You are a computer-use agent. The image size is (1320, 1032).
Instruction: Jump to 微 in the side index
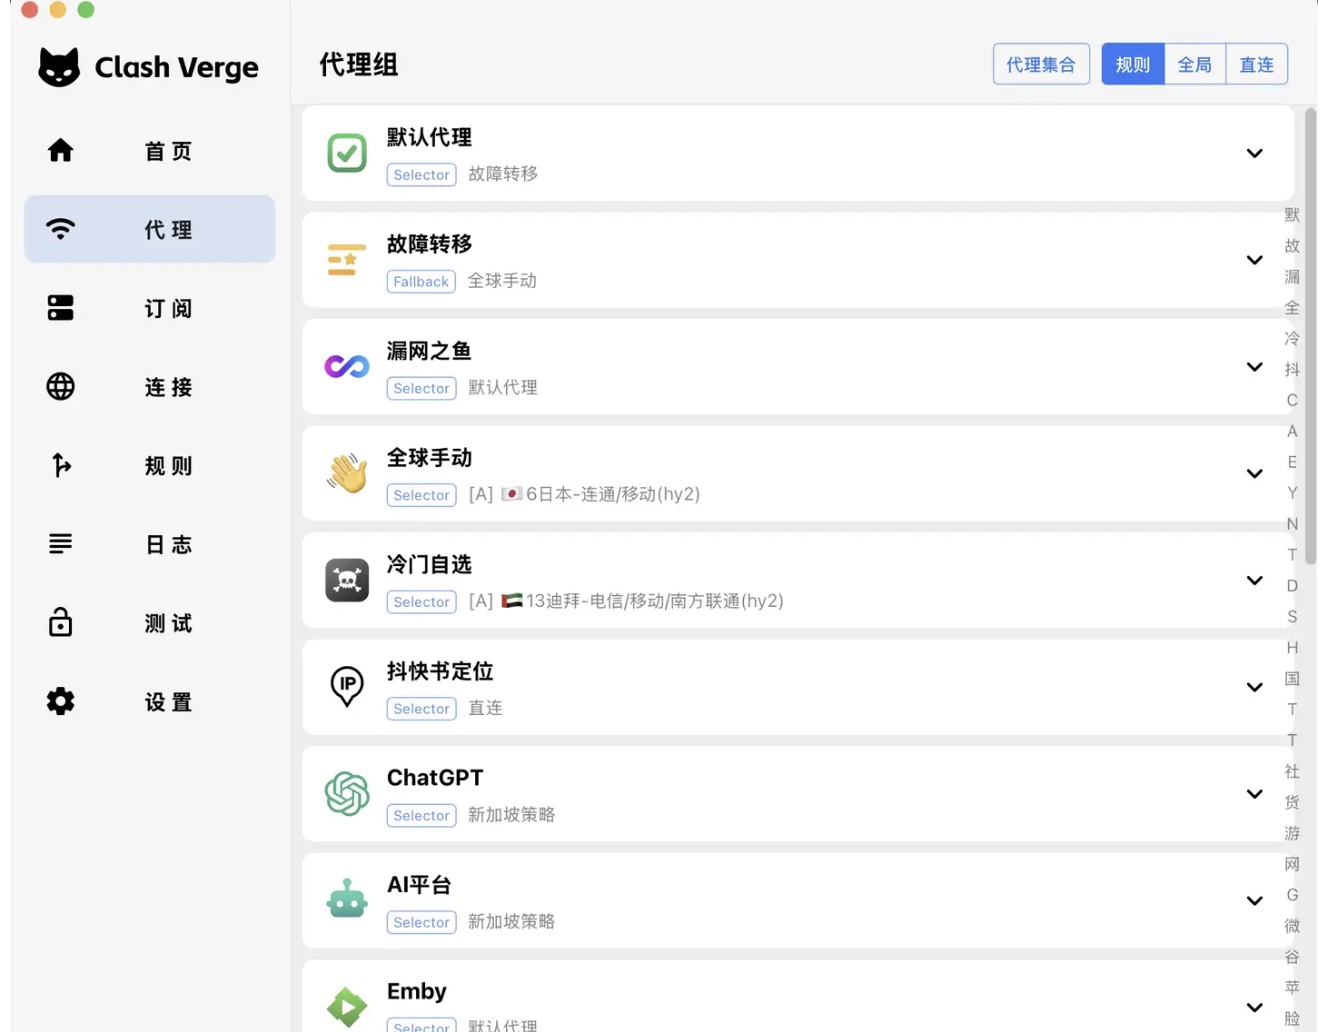(x=1292, y=927)
